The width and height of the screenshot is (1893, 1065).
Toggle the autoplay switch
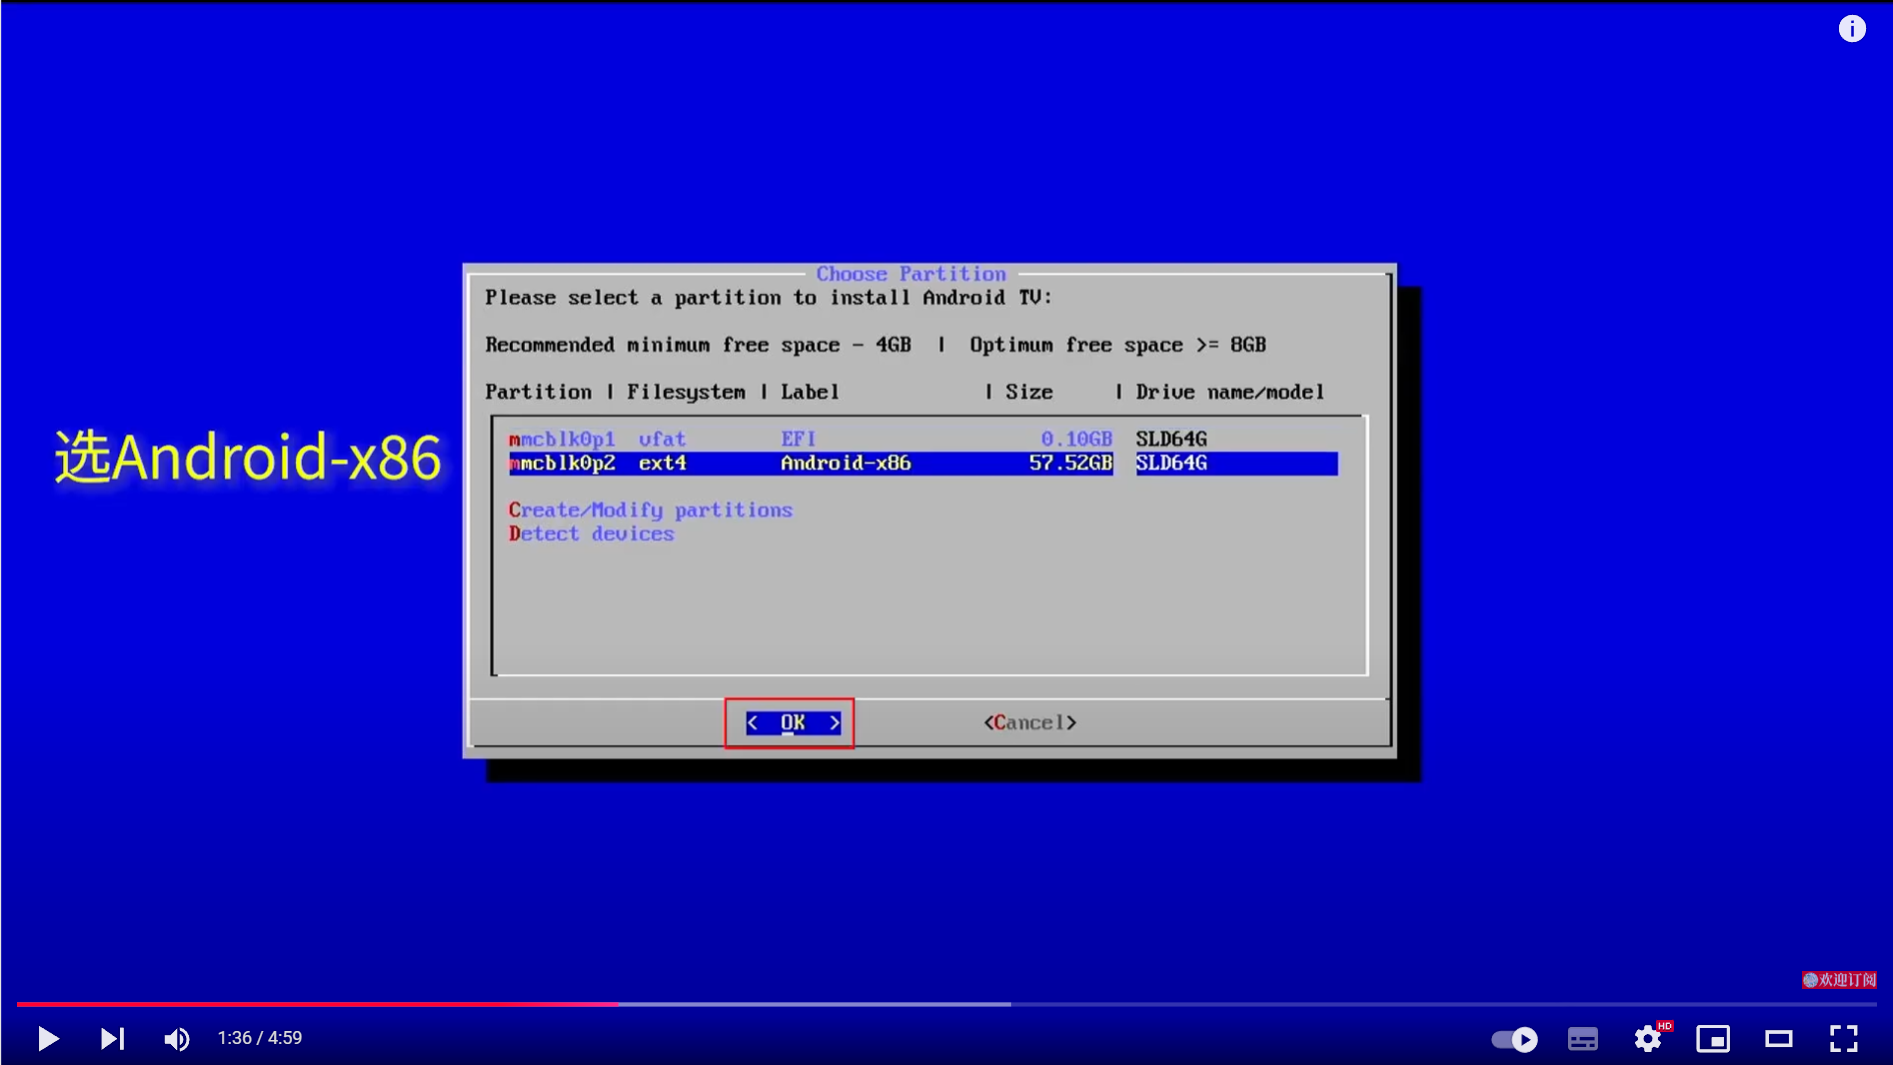(1514, 1039)
